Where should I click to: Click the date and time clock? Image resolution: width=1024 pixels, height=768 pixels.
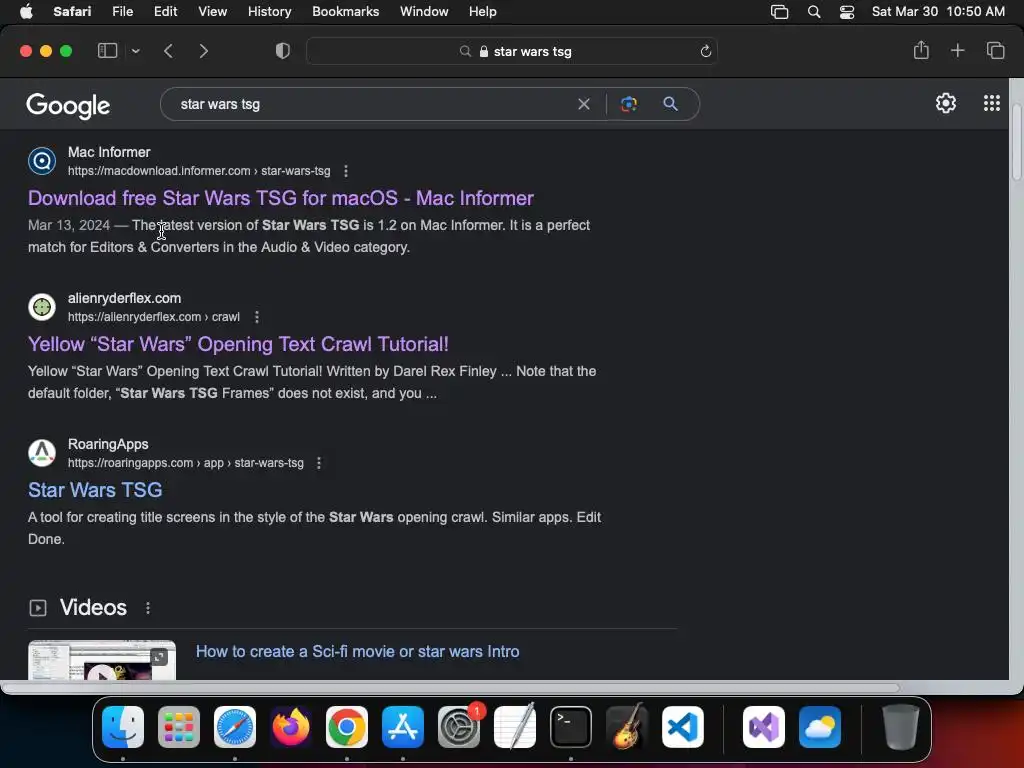(938, 12)
